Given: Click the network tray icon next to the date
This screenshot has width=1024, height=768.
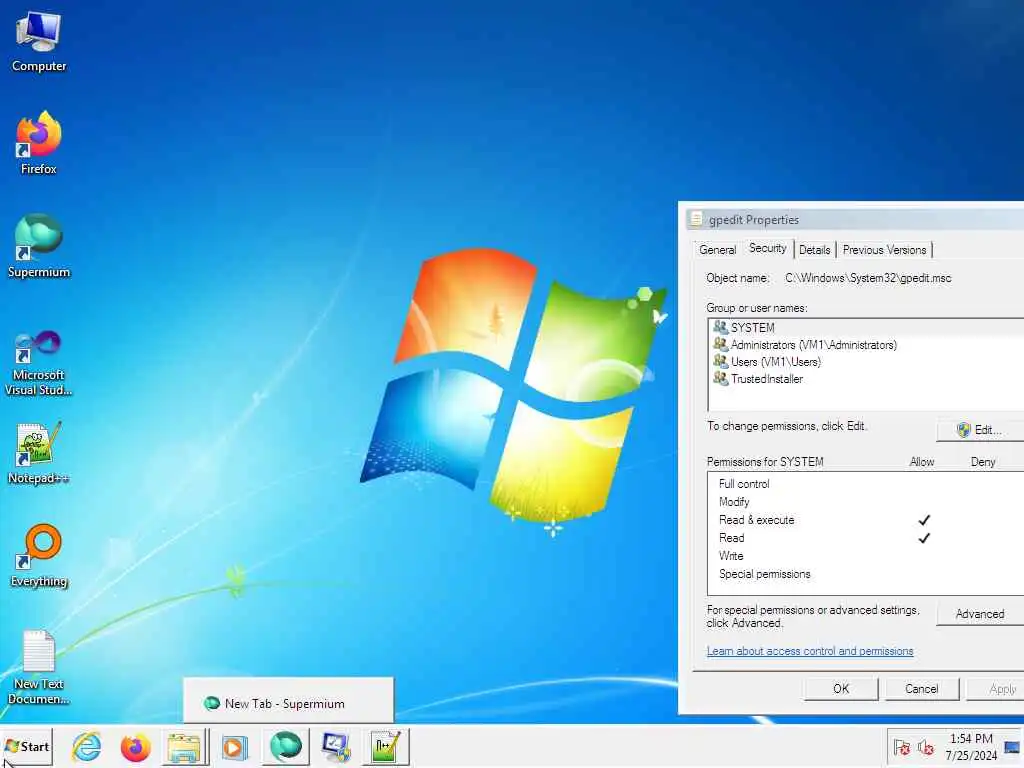Looking at the screenshot, I should tap(1012, 747).
